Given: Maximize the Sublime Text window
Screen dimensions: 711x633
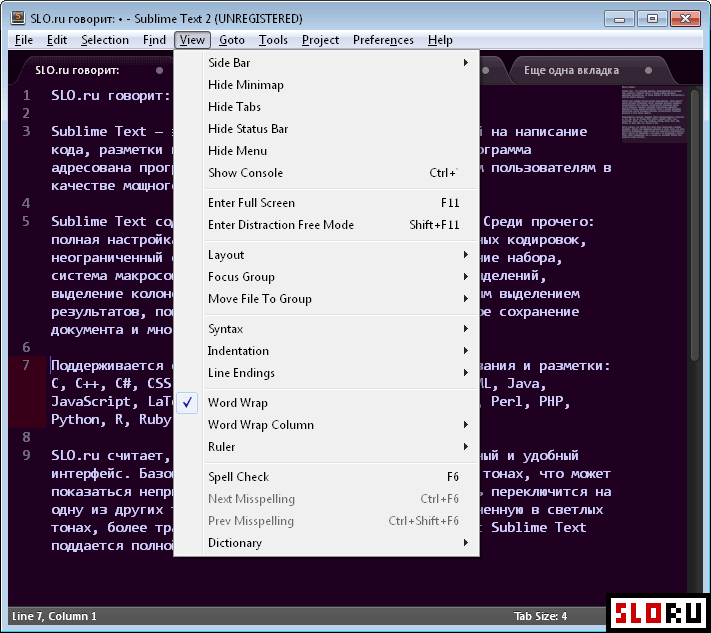Looking at the screenshot, I should click(652, 19).
